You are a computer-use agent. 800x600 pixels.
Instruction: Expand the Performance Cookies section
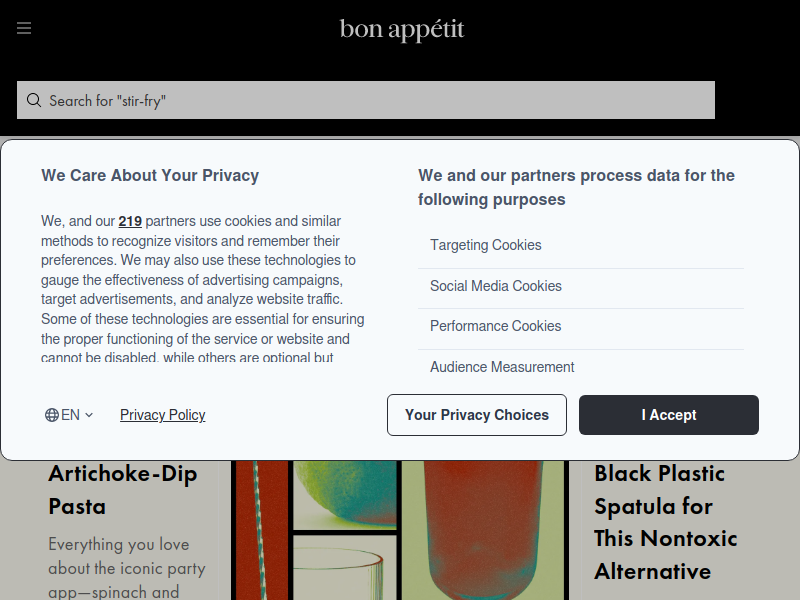click(x=496, y=326)
